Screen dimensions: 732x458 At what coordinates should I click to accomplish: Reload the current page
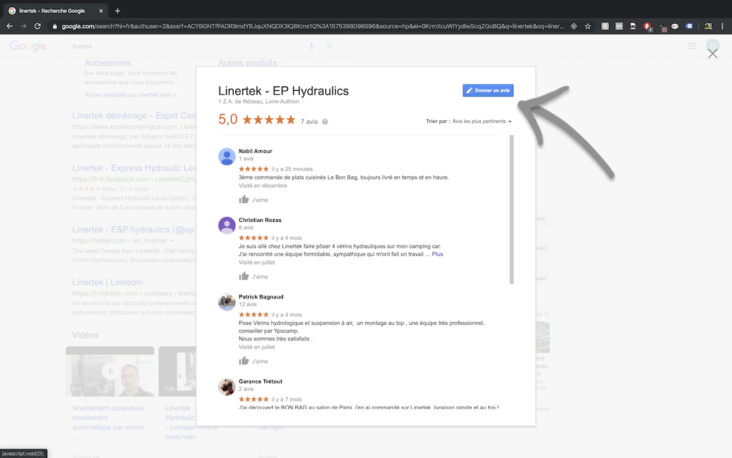pos(37,26)
